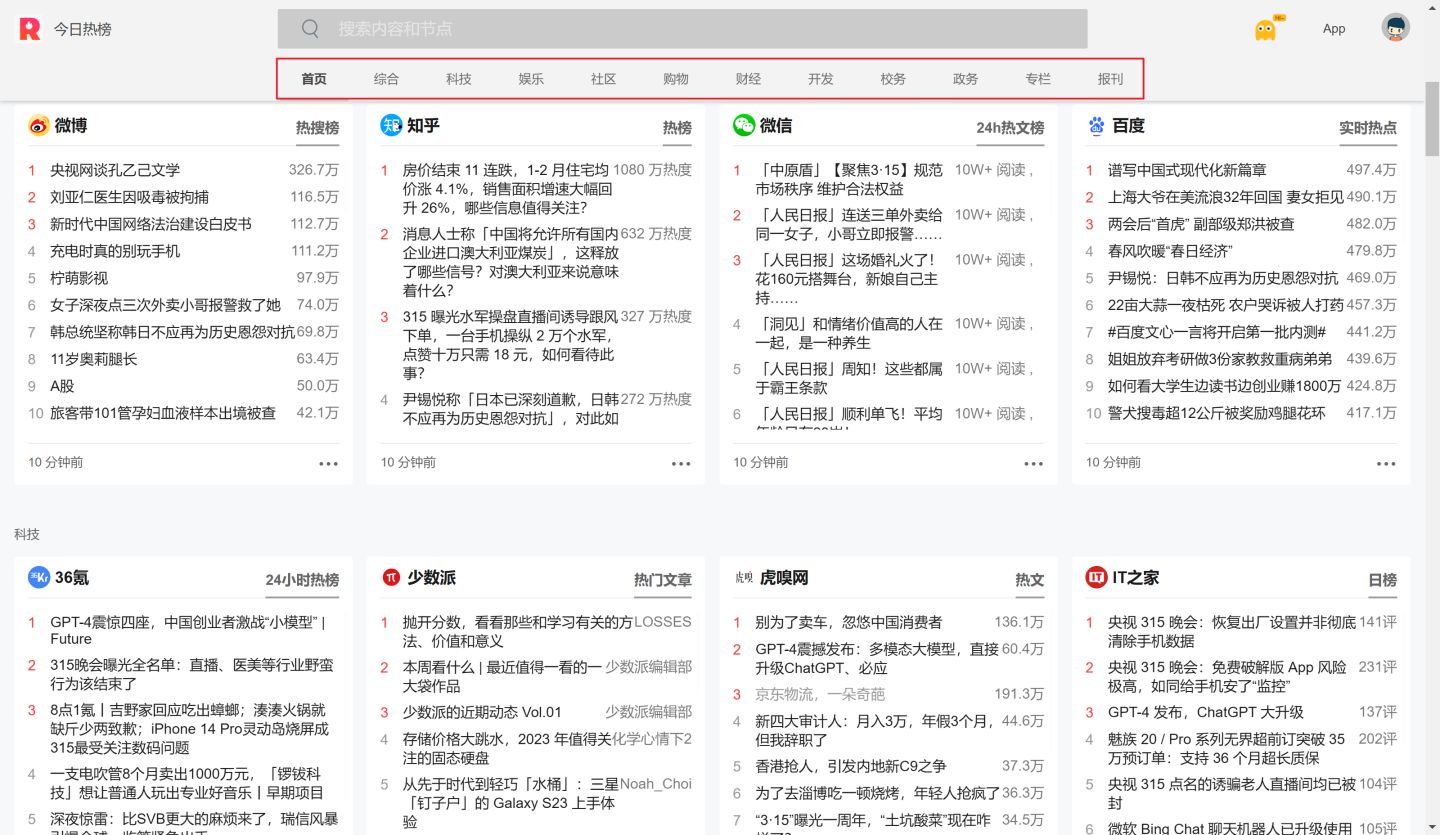Click the 微信 icon beside 24h热文榜
1440x835 pixels.
[742, 125]
